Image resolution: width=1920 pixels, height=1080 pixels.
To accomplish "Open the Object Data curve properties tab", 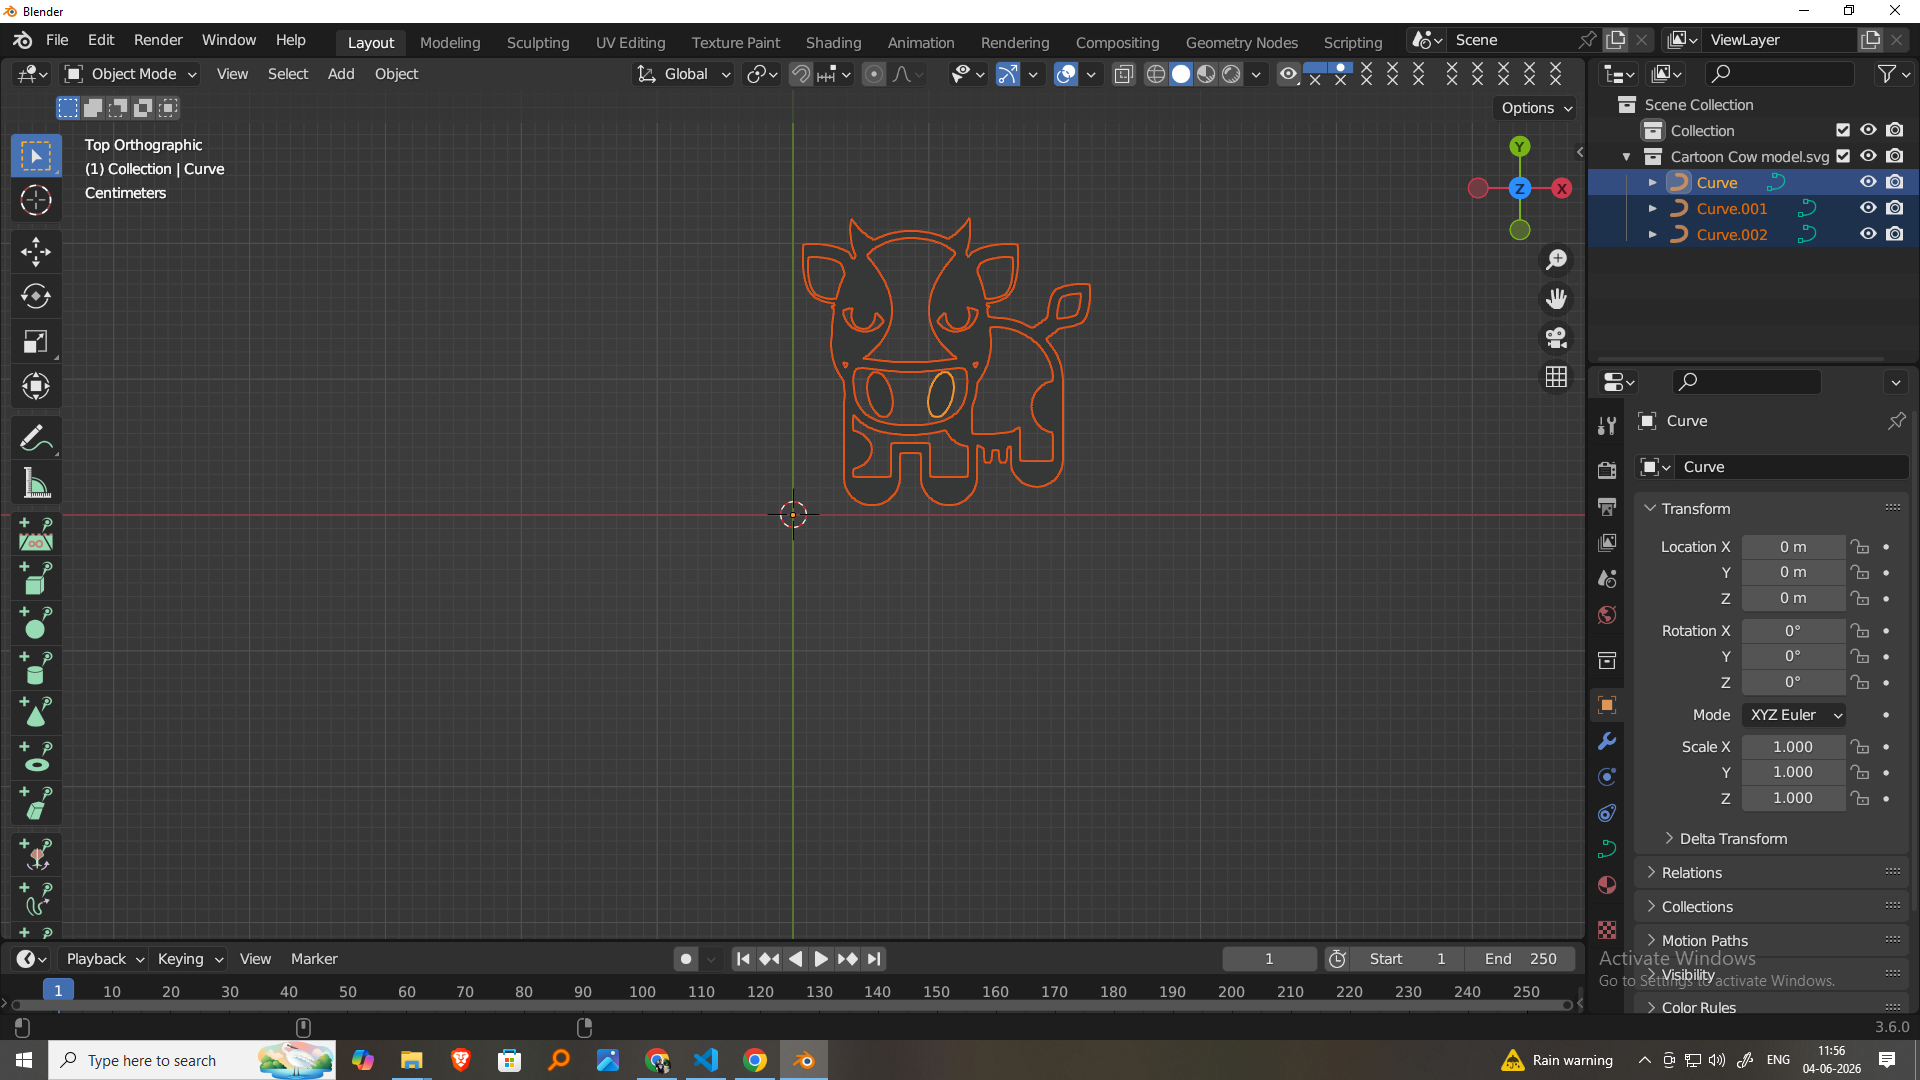I will pyautogui.click(x=1607, y=849).
